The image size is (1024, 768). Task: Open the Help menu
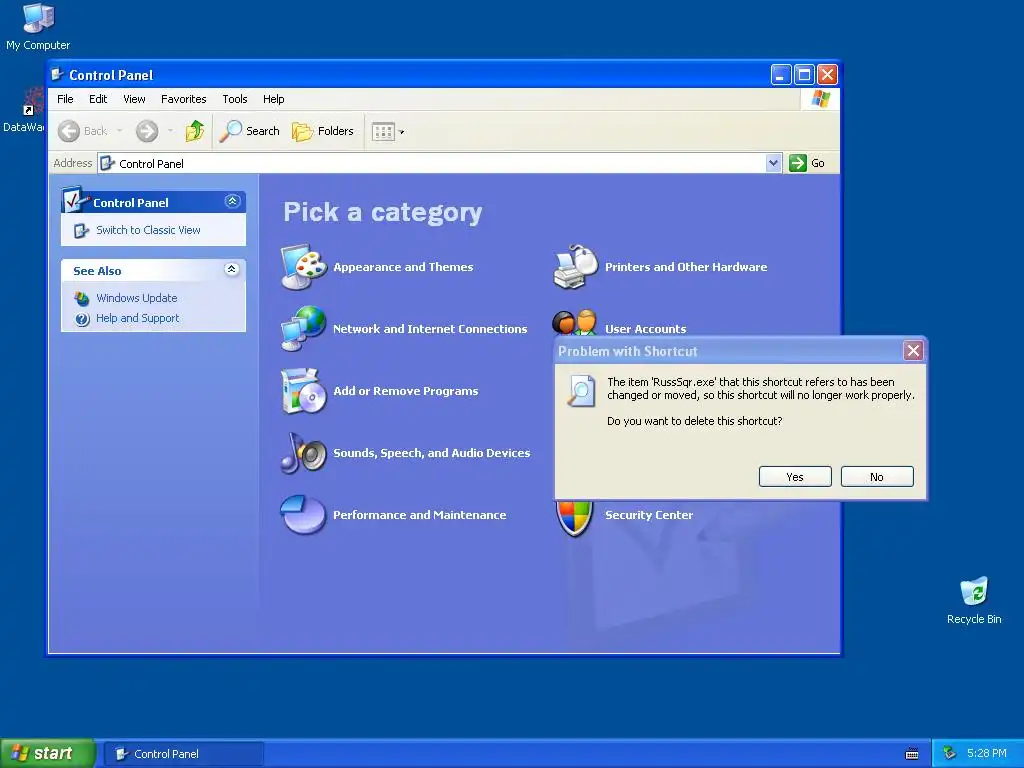274,99
